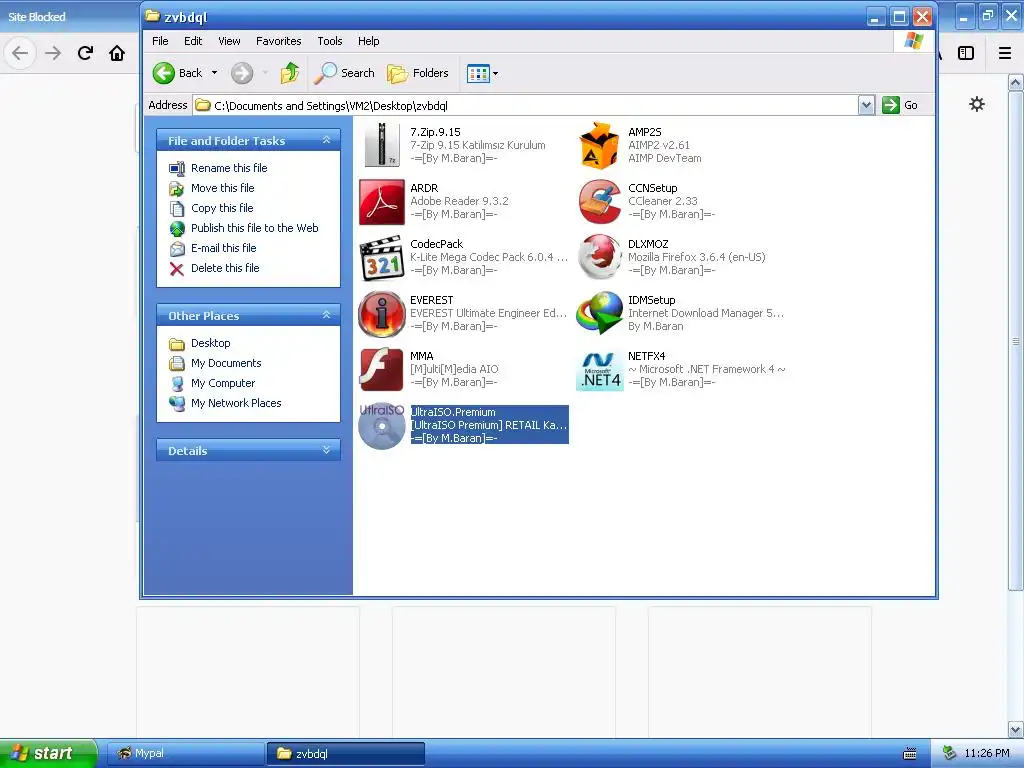Open My Network Places link

point(236,404)
